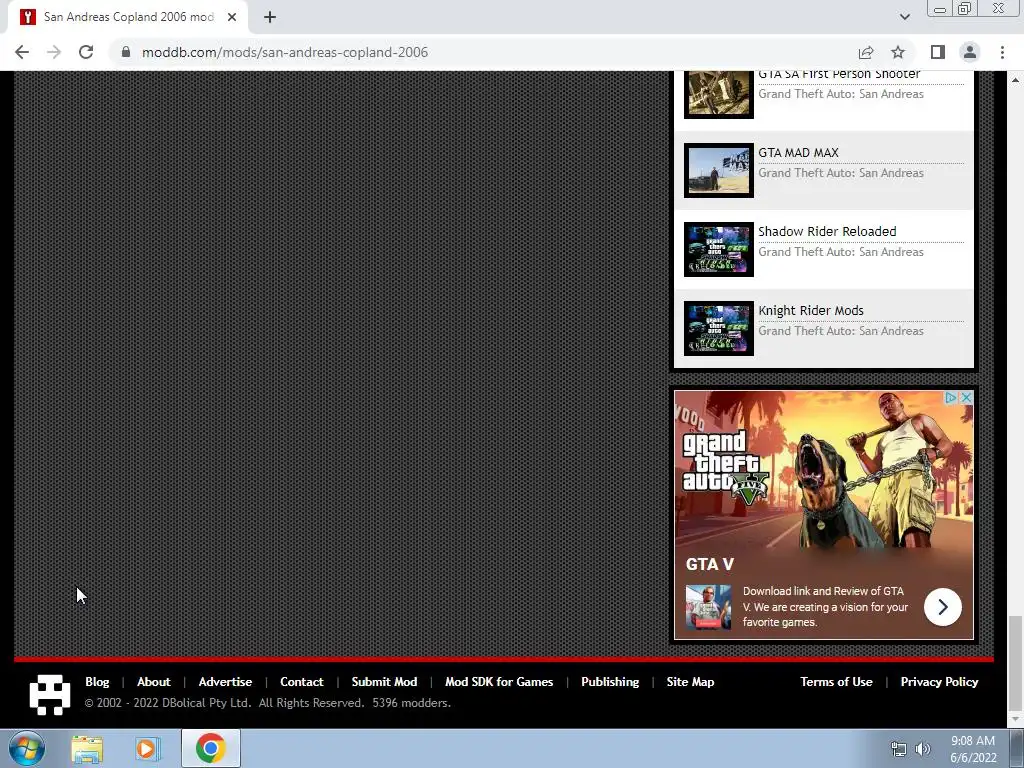Click the small GTA V cover image in the ad

pos(708,607)
